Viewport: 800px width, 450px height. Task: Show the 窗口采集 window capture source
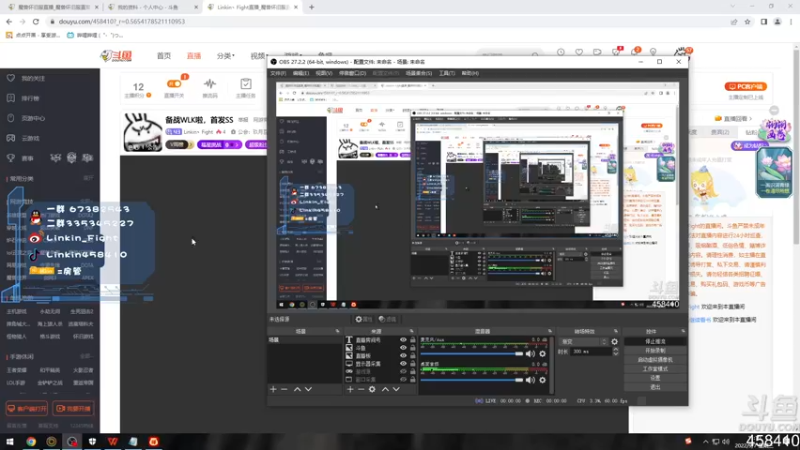tap(403, 380)
